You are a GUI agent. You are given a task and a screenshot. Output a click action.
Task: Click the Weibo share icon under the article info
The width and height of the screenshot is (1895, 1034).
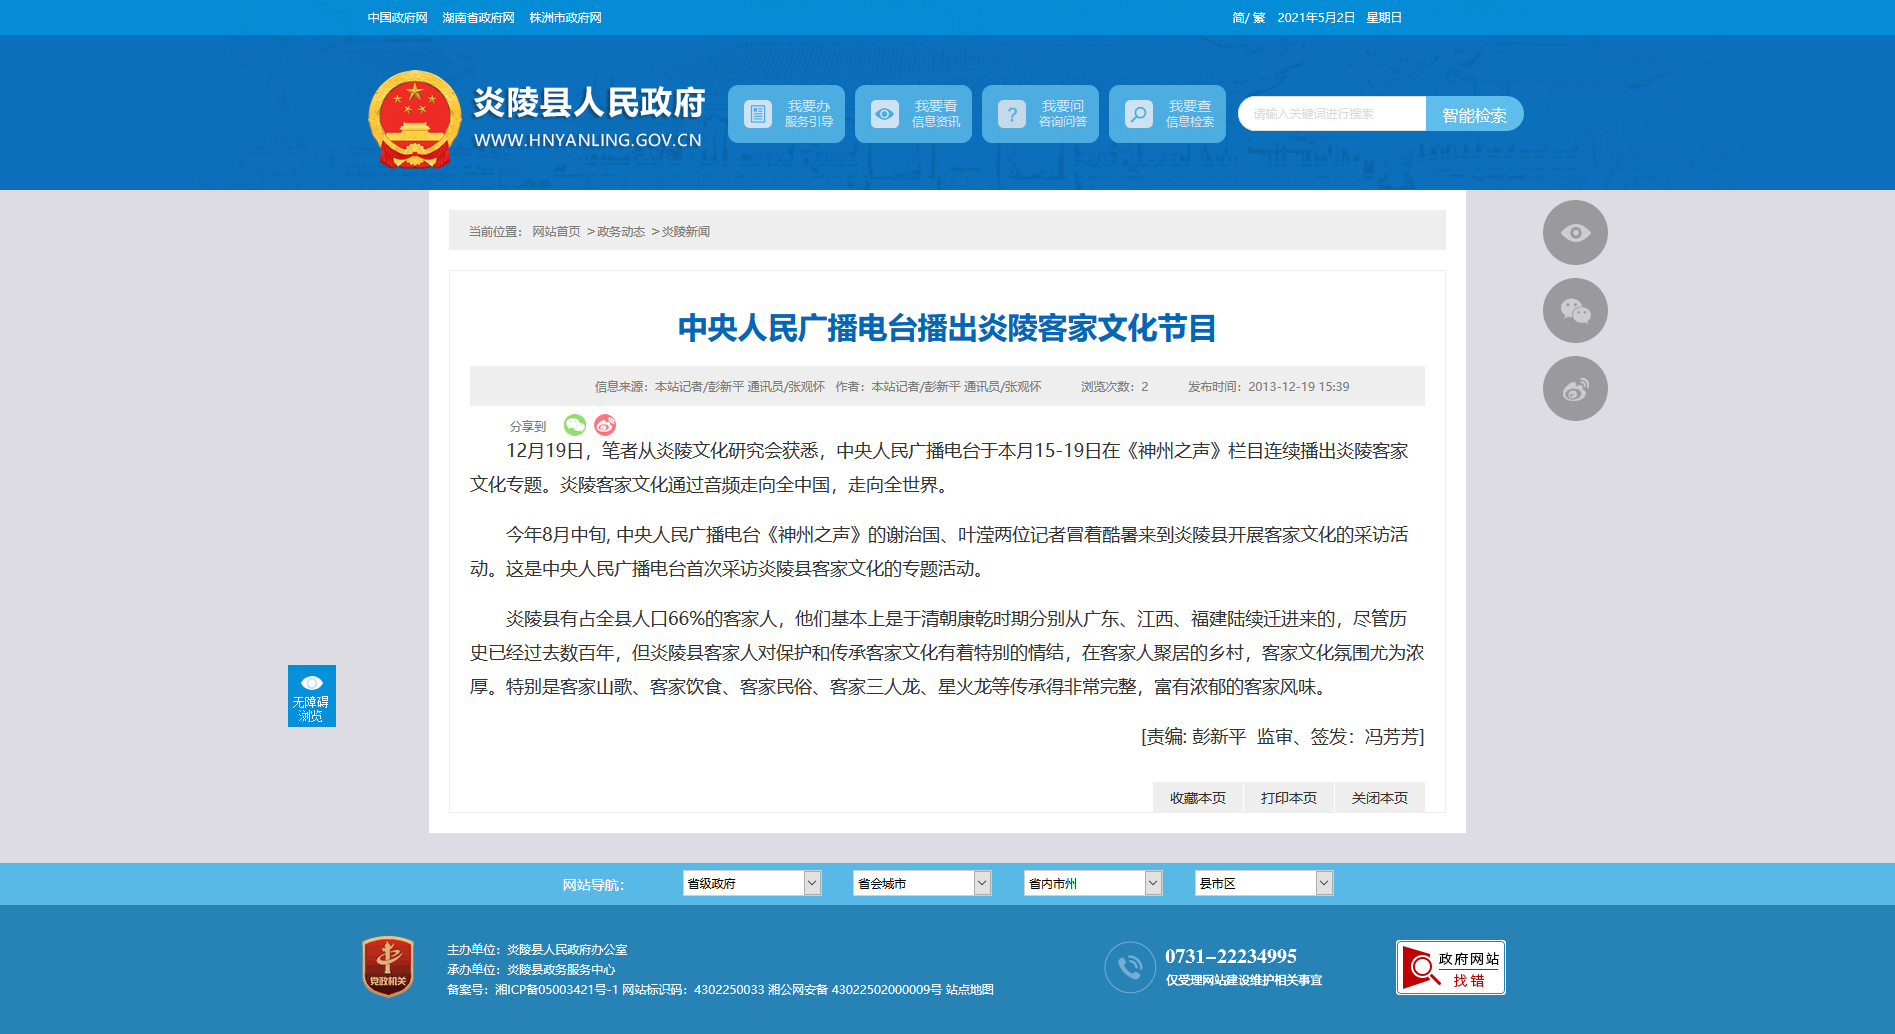coord(605,425)
